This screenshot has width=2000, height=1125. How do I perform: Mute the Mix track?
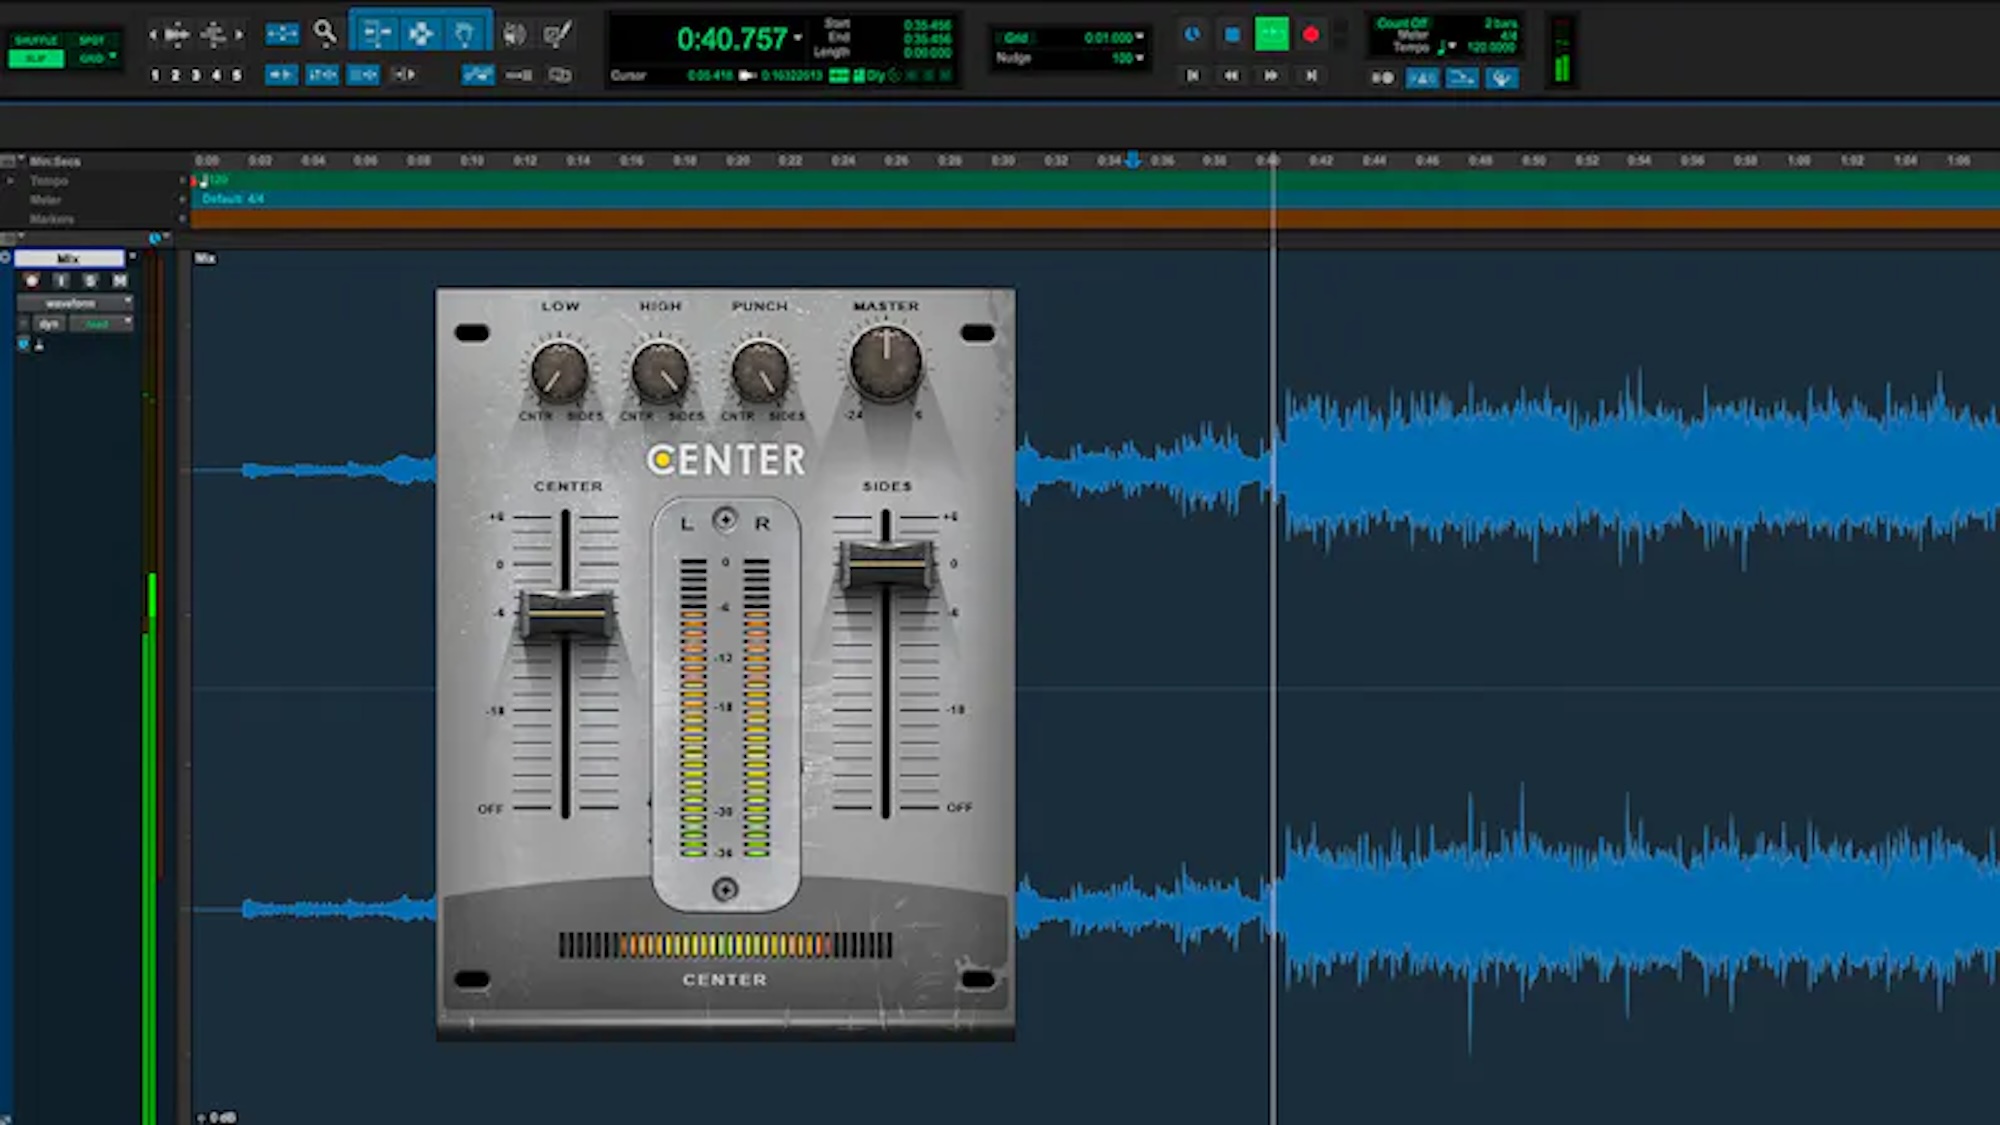click(119, 281)
